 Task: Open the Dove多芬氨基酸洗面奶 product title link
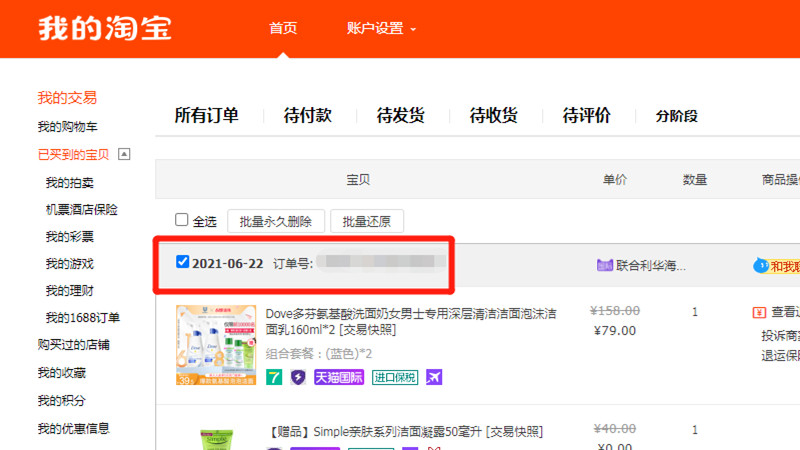pyautogui.click(x=411, y=321)
